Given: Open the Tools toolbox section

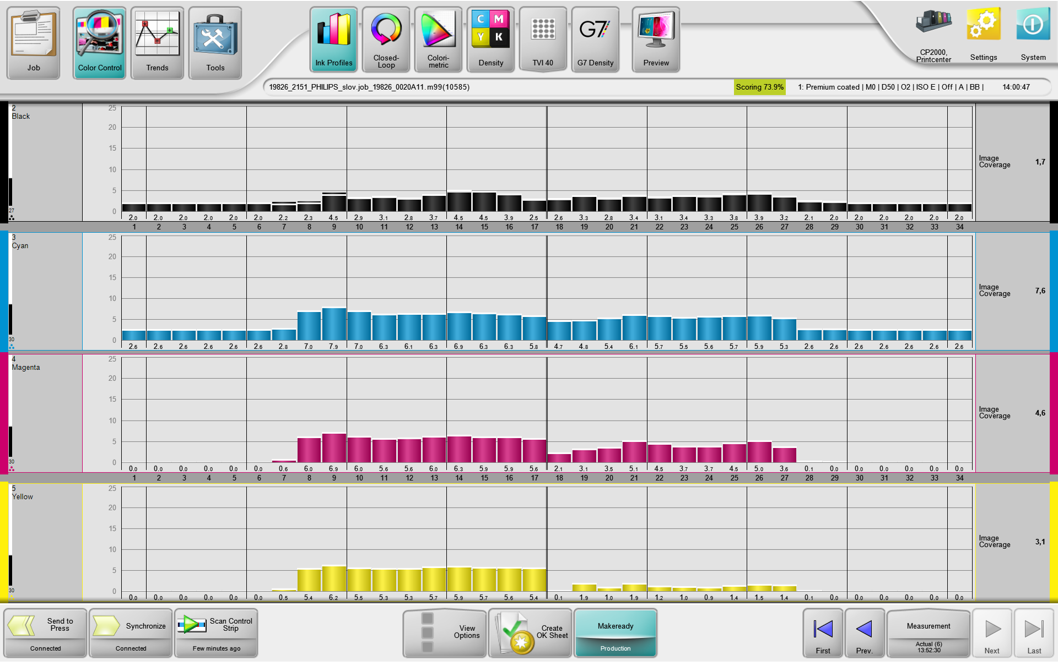Looking at the screenshot, I should pos(215,43).
